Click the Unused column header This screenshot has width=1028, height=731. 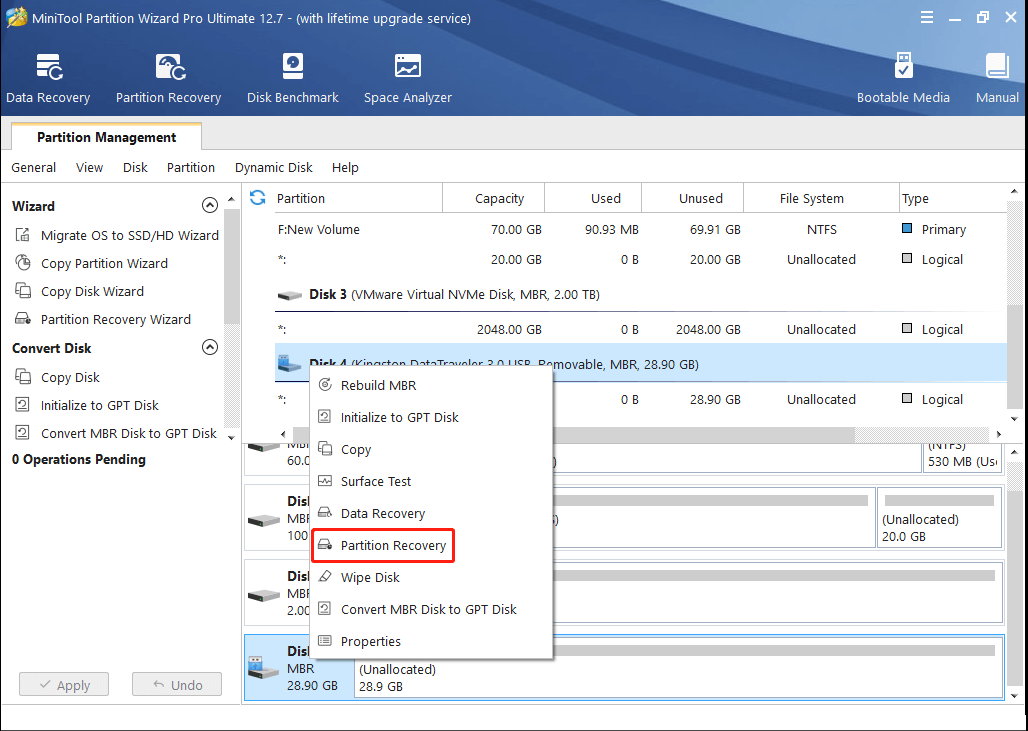692,198
